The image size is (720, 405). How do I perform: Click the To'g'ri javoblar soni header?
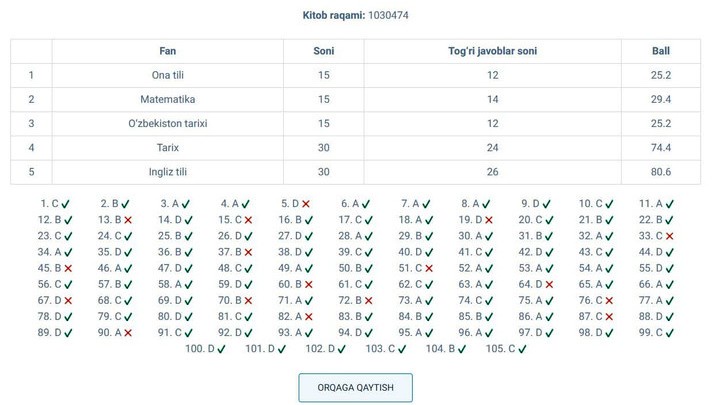coord(492,51)
